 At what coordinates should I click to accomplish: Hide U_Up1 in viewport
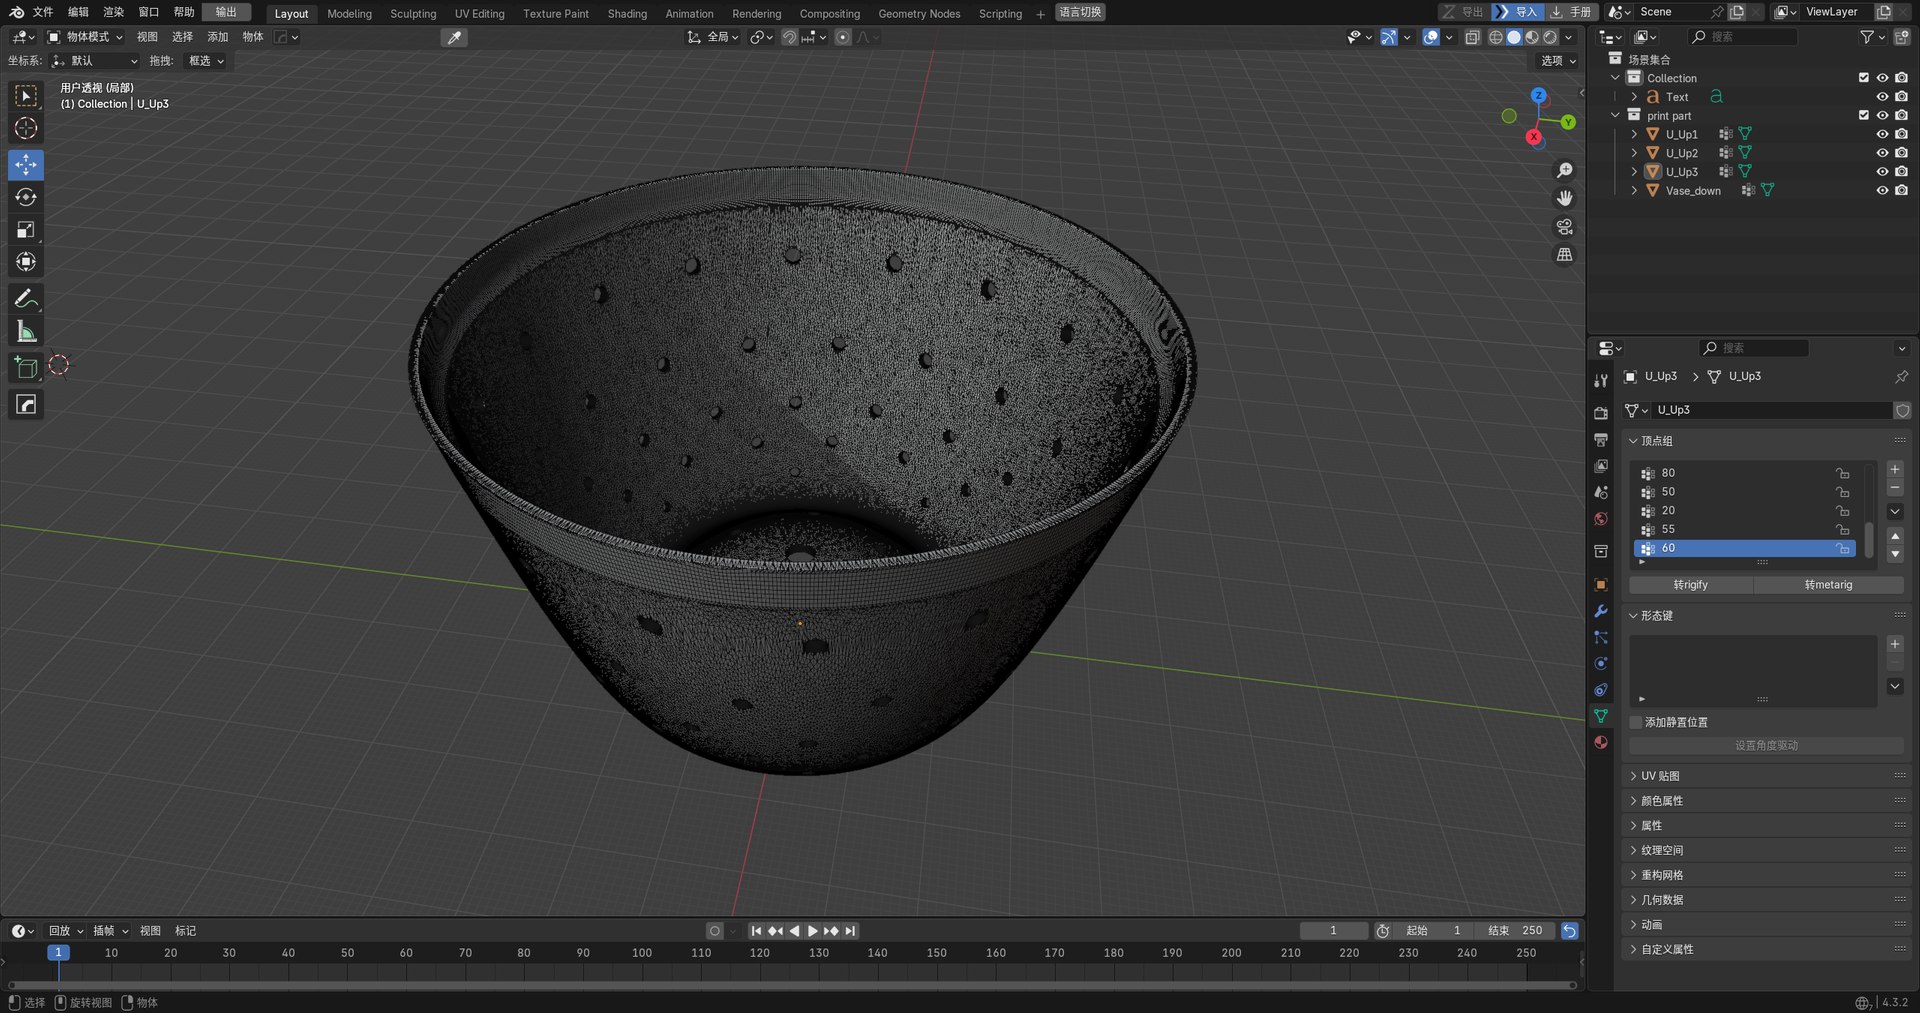click(1882, 134)
